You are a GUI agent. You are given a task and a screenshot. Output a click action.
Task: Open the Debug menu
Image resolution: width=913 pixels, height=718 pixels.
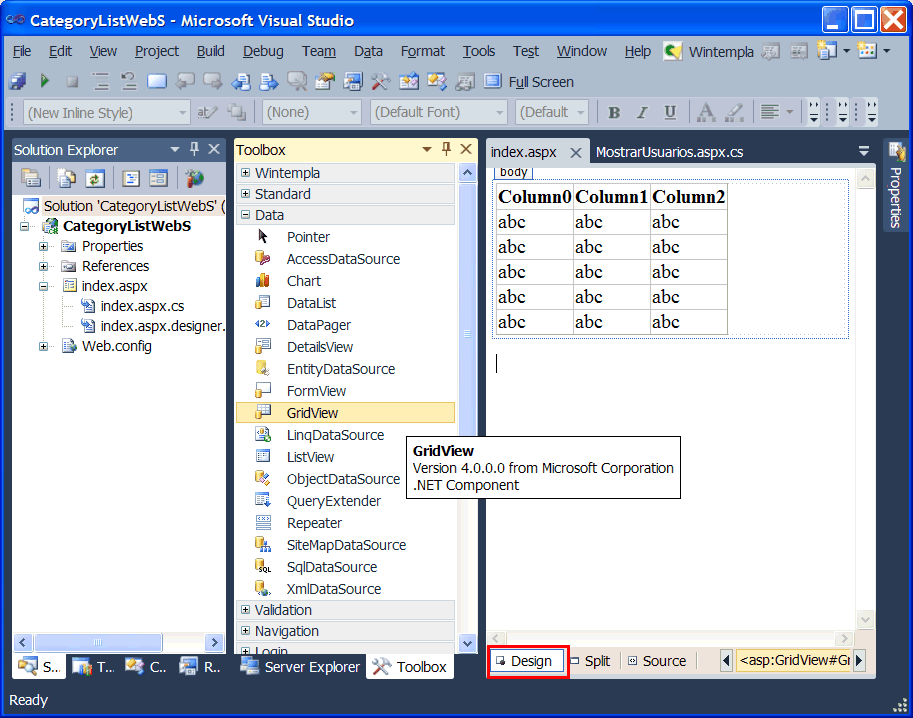click(263, 51)
